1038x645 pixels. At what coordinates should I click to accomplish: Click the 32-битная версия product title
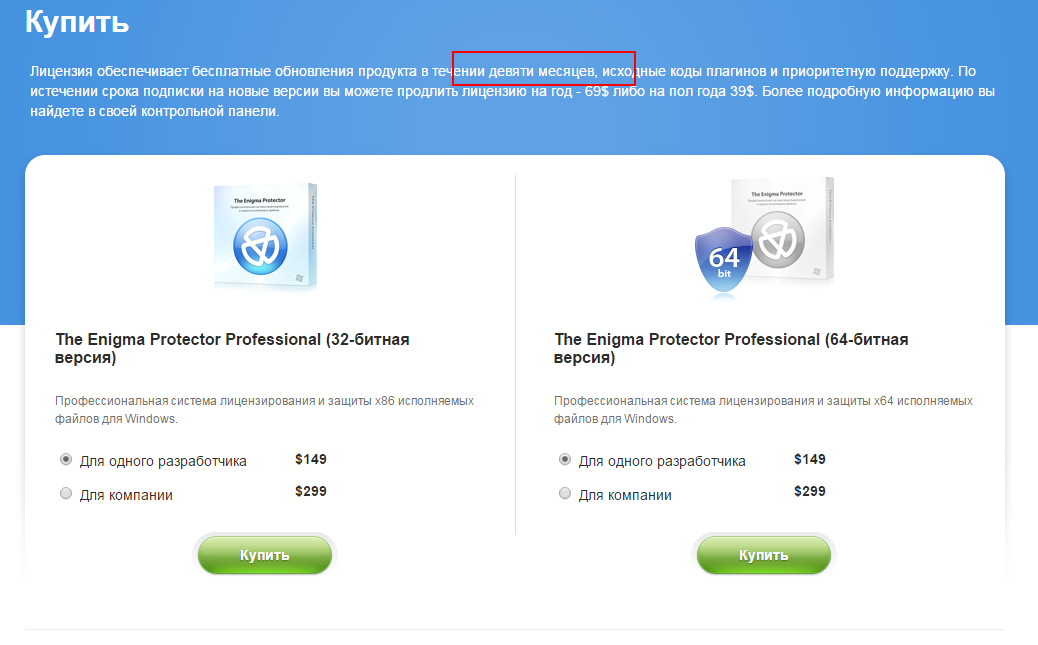pos(232,348)
